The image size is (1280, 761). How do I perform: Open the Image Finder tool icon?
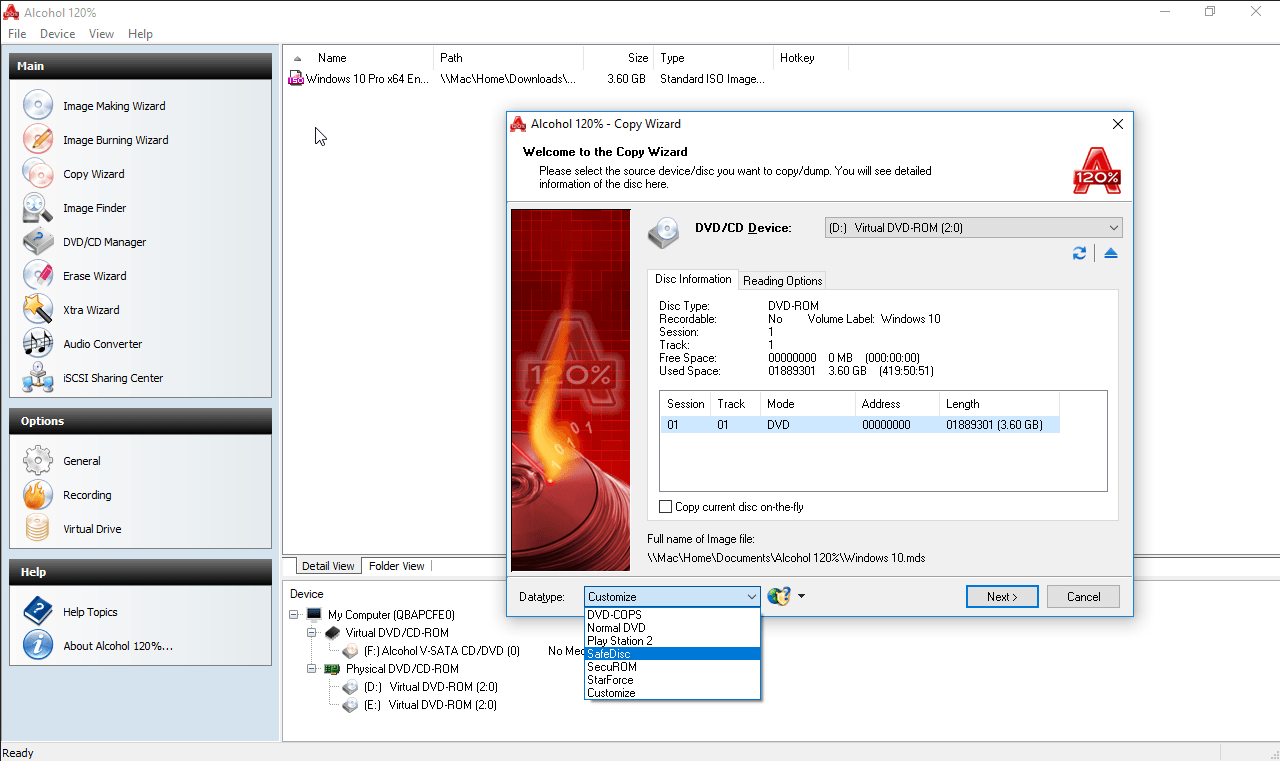38,208
